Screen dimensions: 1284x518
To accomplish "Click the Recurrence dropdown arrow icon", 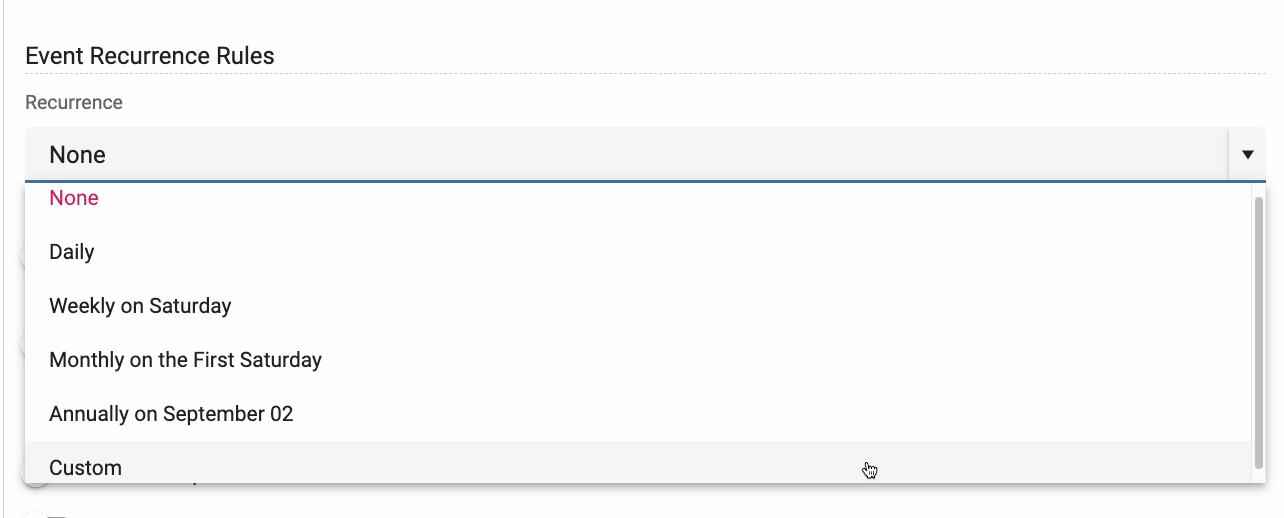I will point(1247,155).
